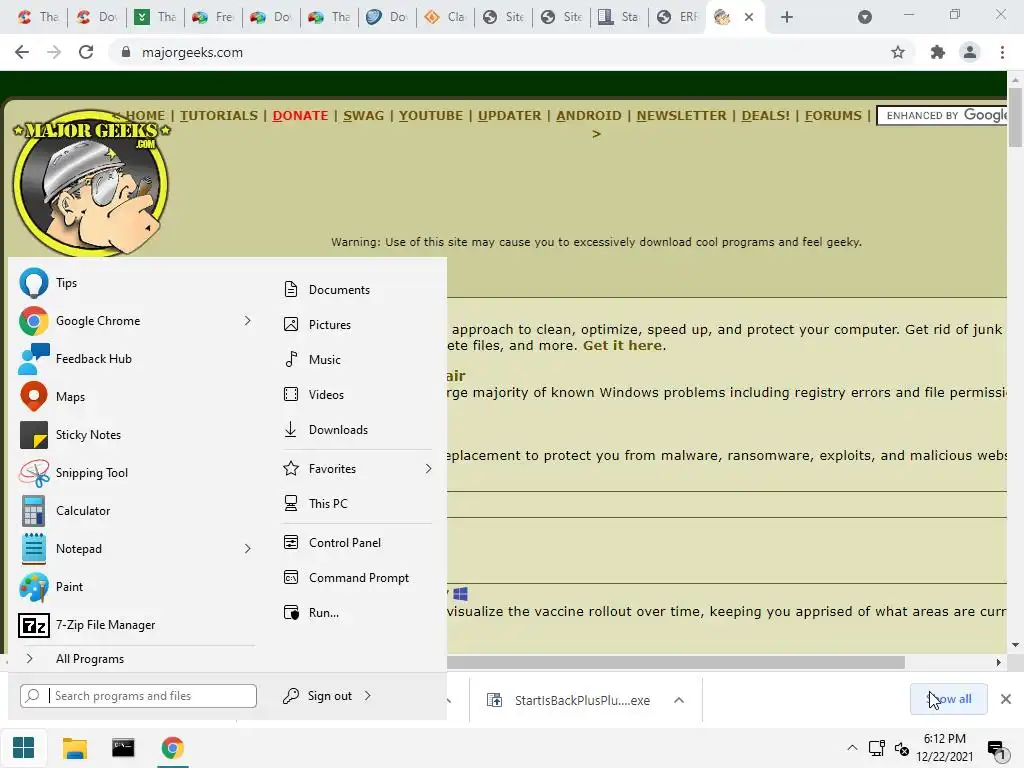Open the Chrome extensions puzzle icon
This screenshot has height=768, width=1024.
click(x=938, y=52)
